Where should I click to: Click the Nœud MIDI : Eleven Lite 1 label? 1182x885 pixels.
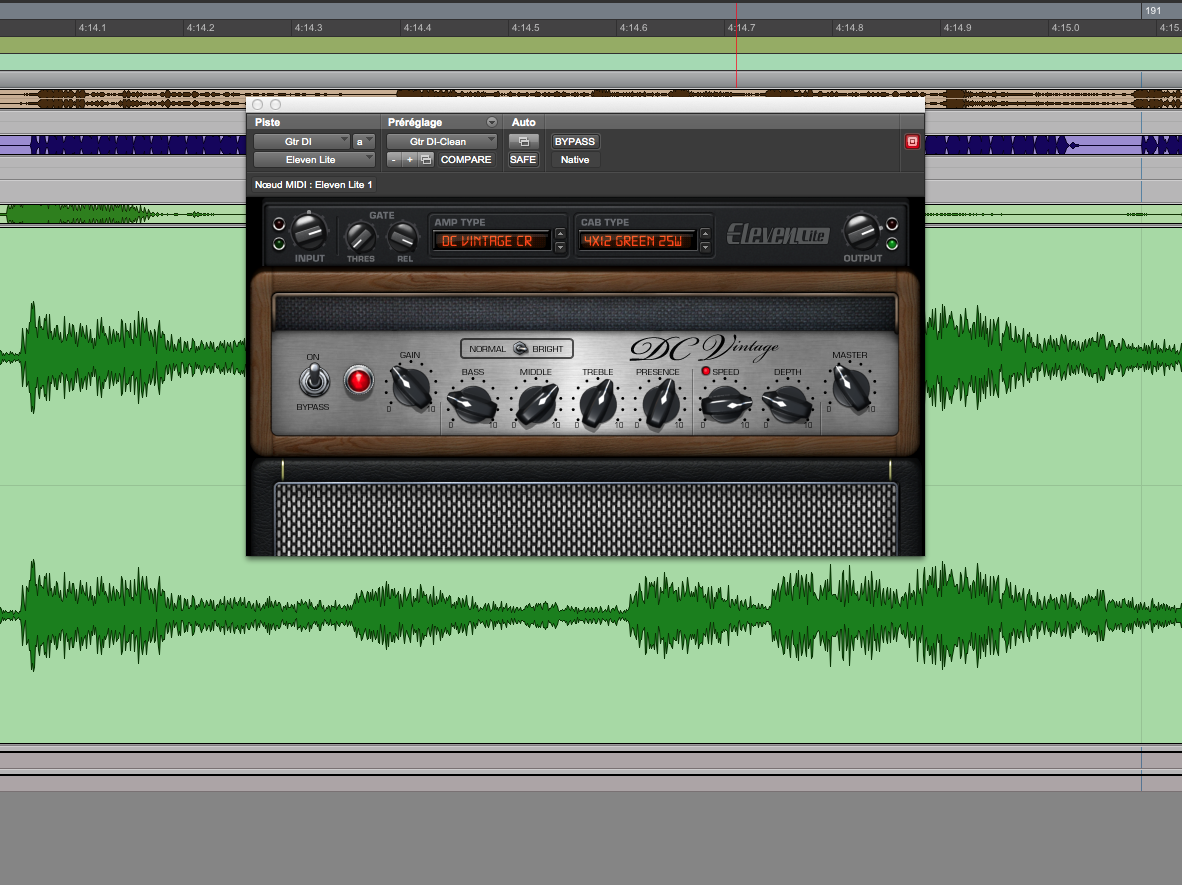pos(314,185)
